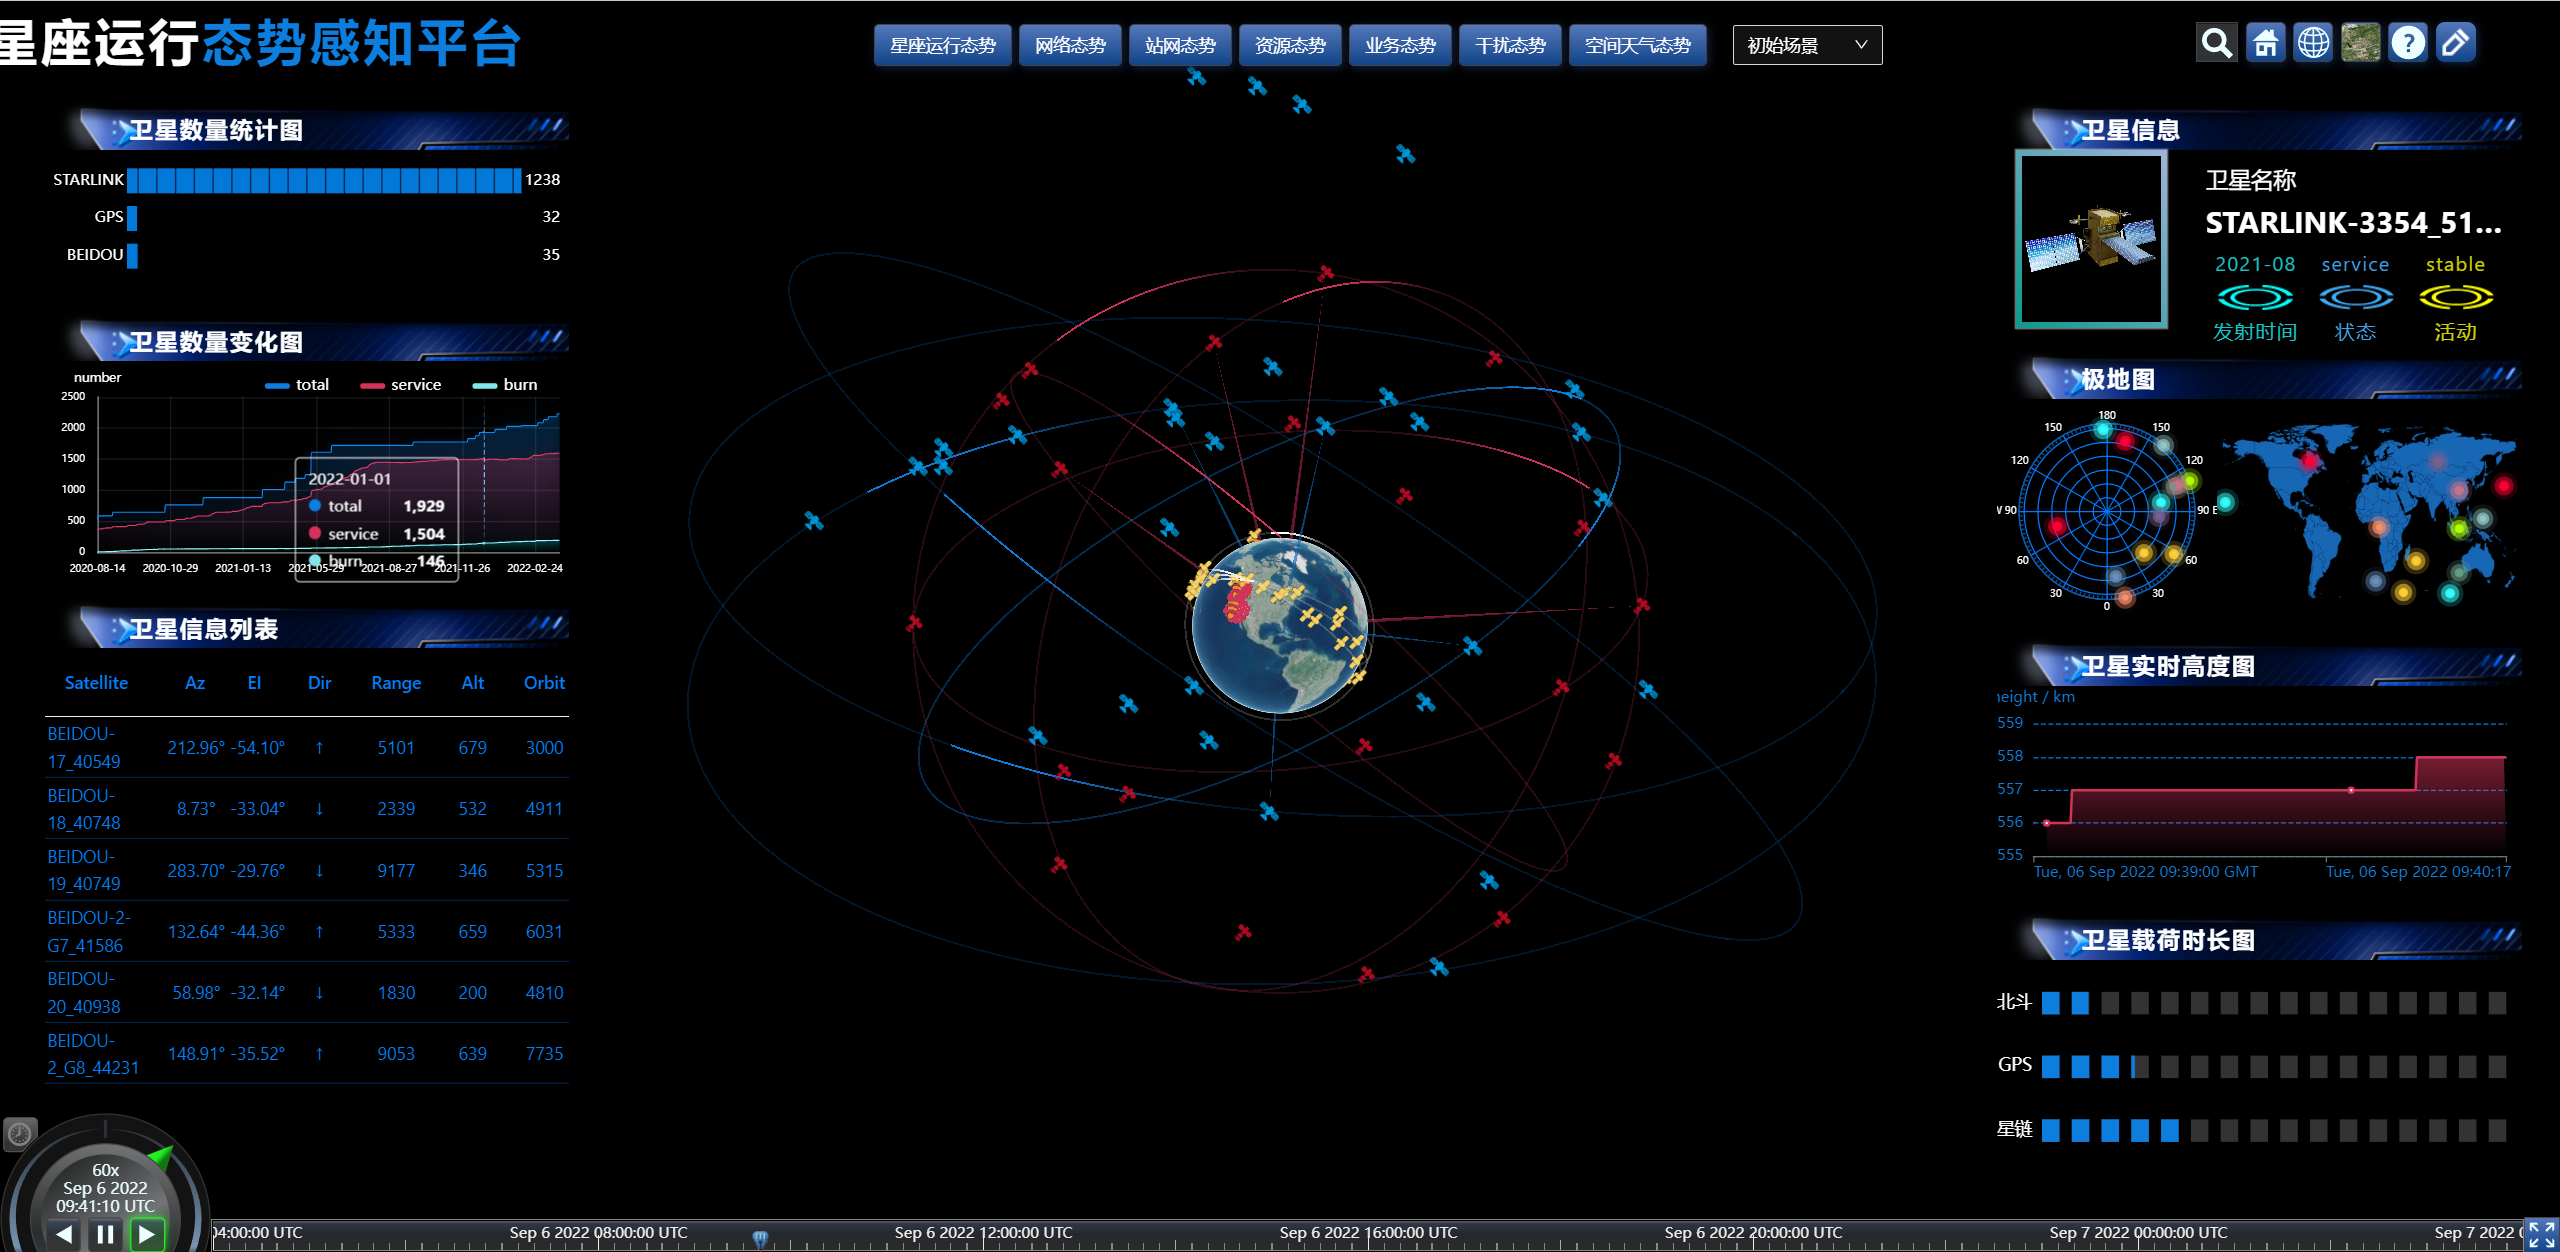Open the 网络态势 tab
The image size is (2560, 1252).
coord(1070,45)
